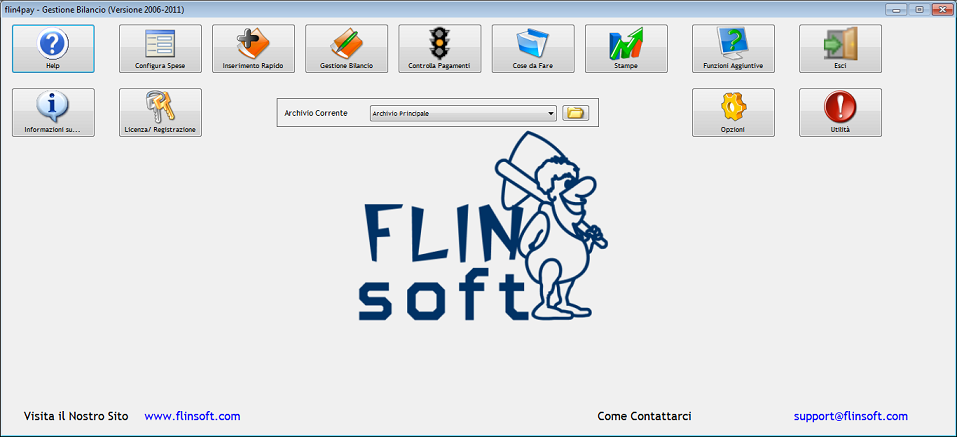Image resolution: width=957 pixels, height=437 pixels.
Task: Click the yellow folder browse archive button
Action: pos(576,113)
